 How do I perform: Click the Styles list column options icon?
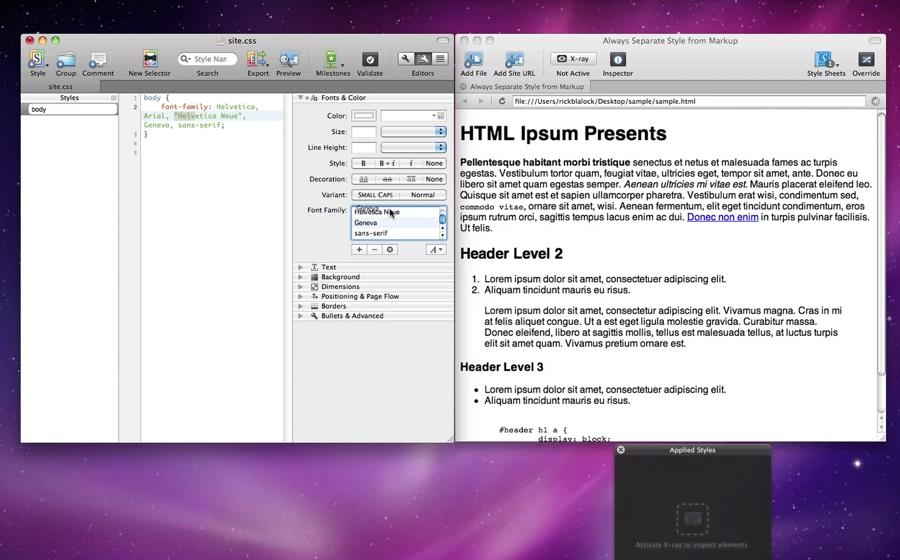point(114,98)
